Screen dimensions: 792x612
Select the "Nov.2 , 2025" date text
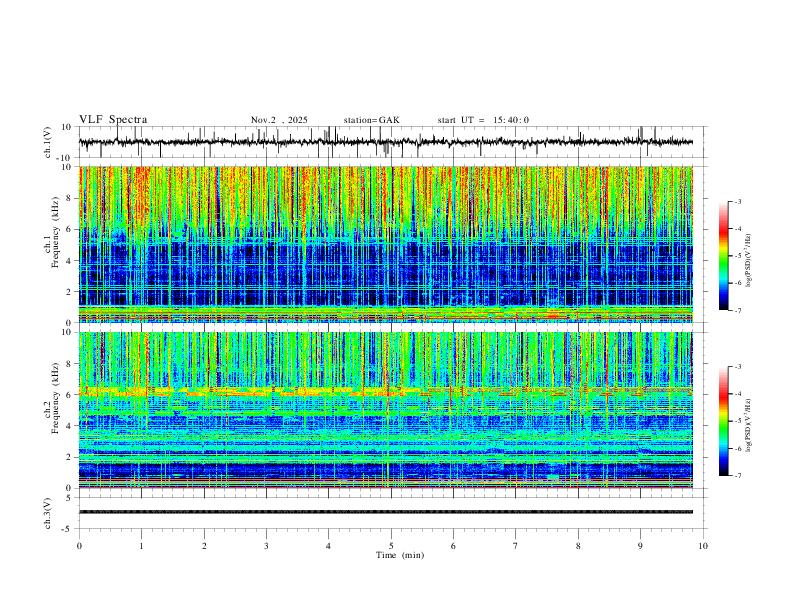[279, 120]
